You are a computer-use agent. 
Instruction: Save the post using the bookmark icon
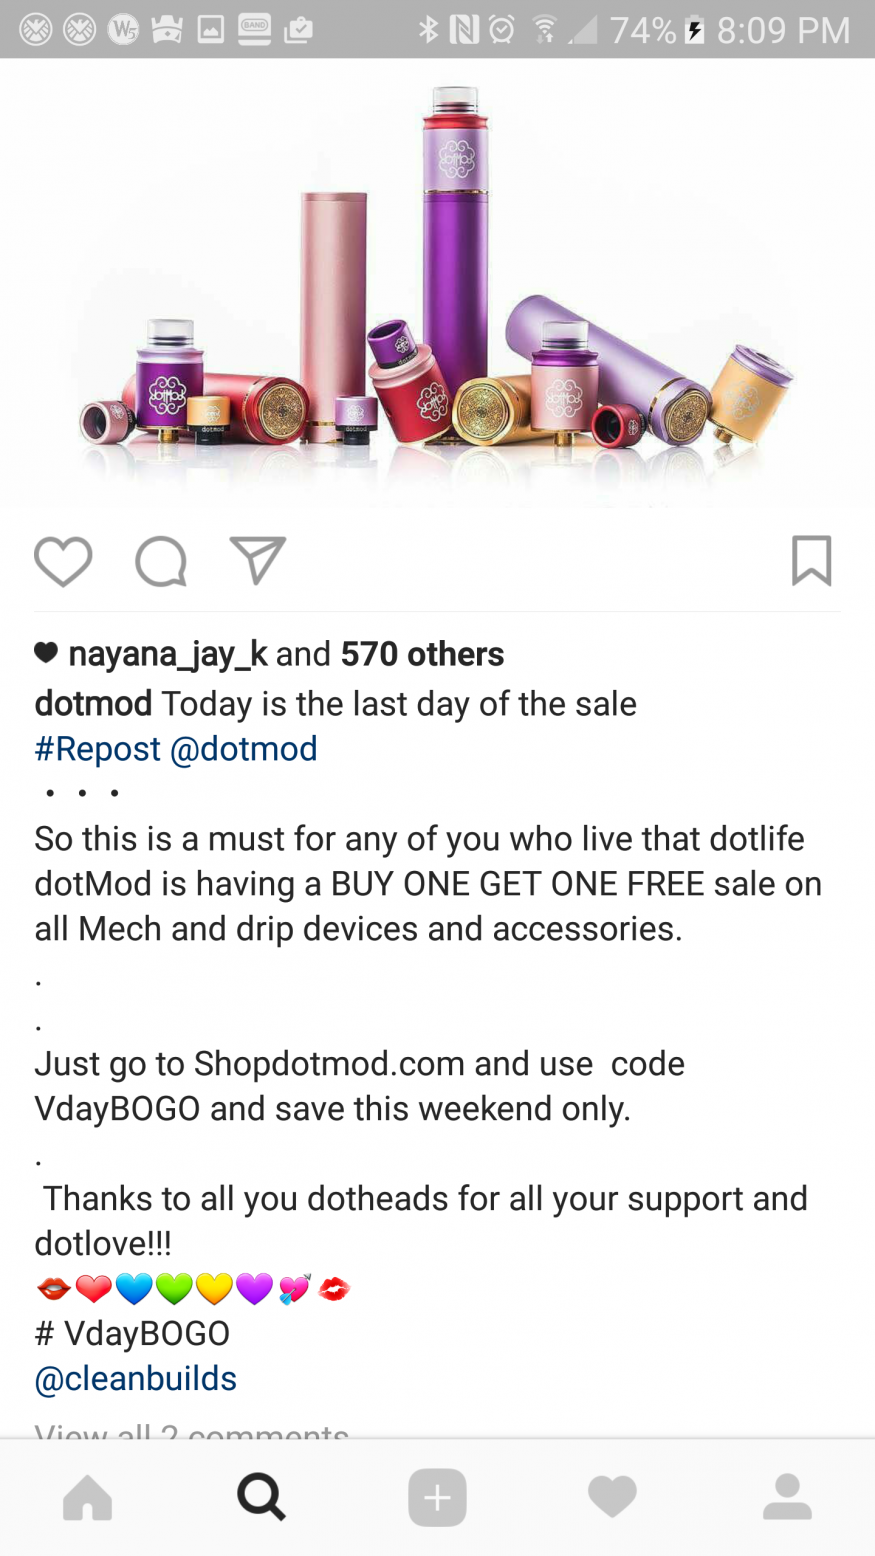[811, 560]
